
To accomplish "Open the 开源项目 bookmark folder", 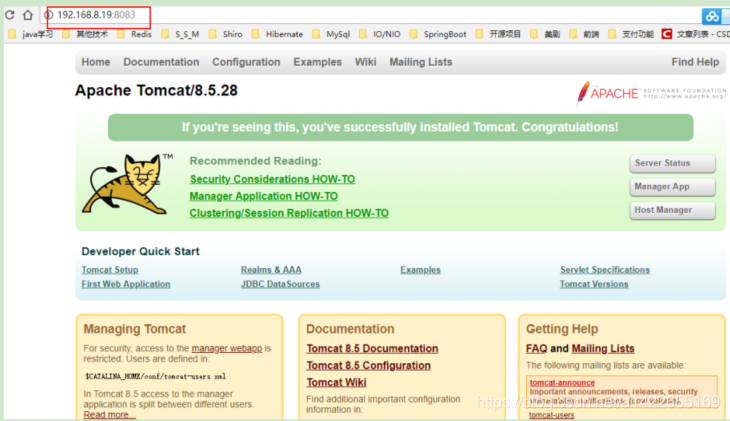I will click(498, 34).
